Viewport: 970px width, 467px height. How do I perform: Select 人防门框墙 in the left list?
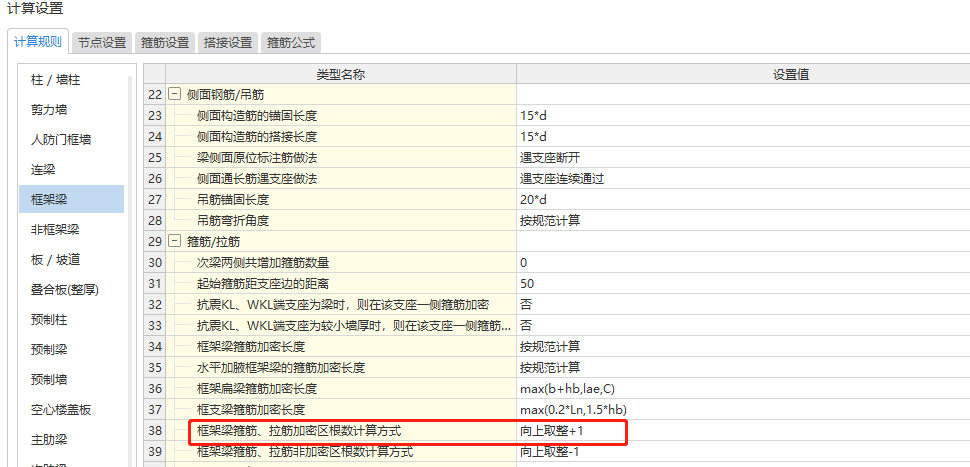[x=61, y=139]
